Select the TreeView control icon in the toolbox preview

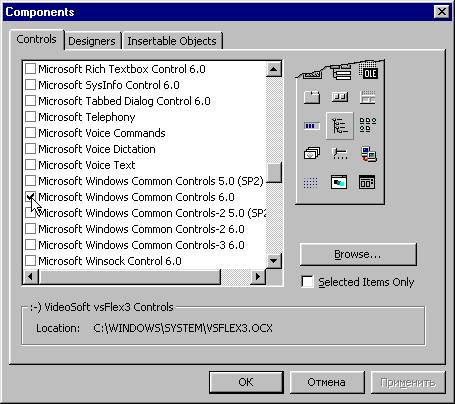340,126
